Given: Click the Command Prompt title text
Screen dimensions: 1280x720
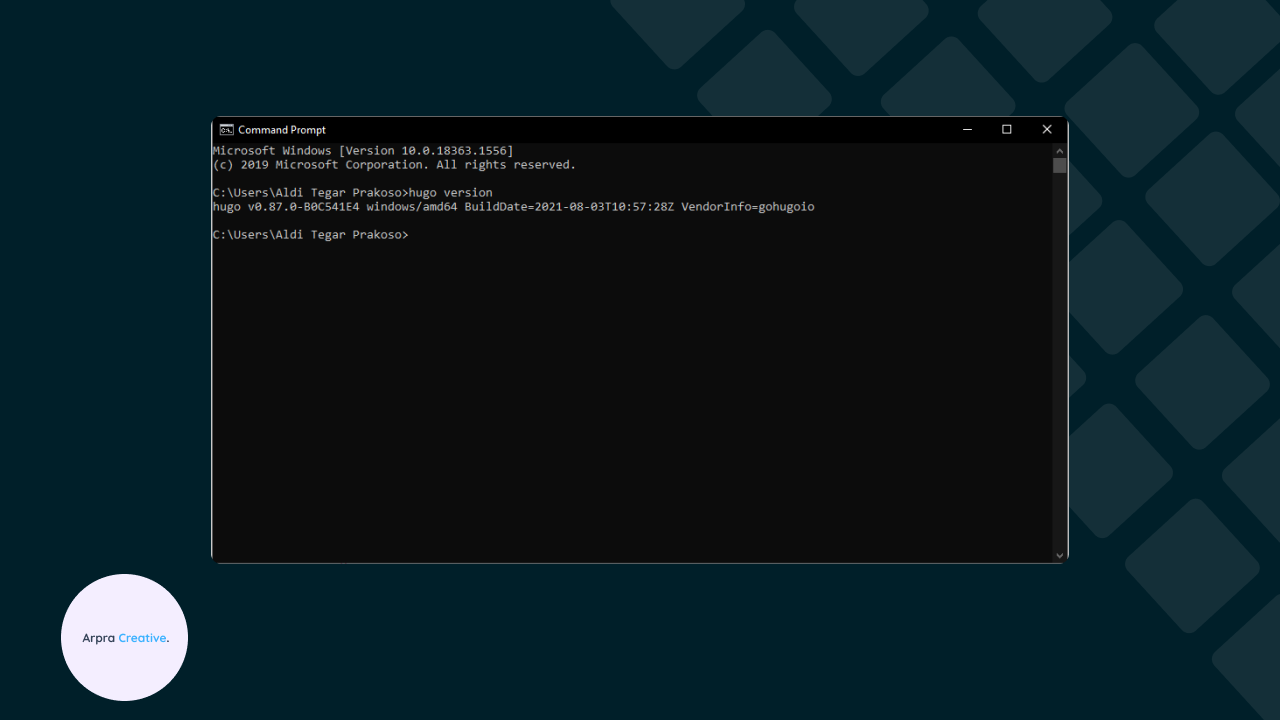Looking at the screenshot, I should click(x=282, y=130).
